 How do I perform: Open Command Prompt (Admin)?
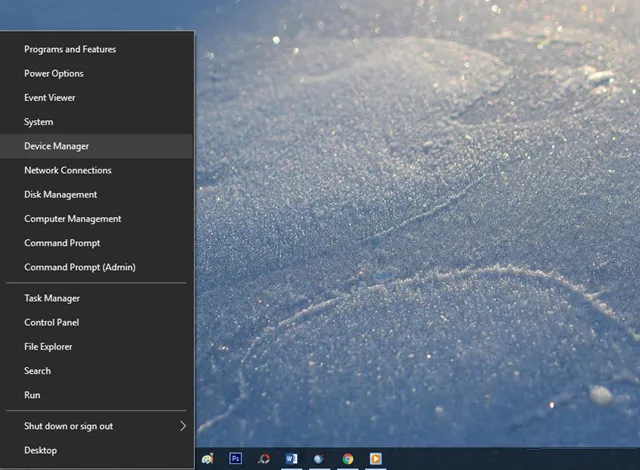[97, 267]
